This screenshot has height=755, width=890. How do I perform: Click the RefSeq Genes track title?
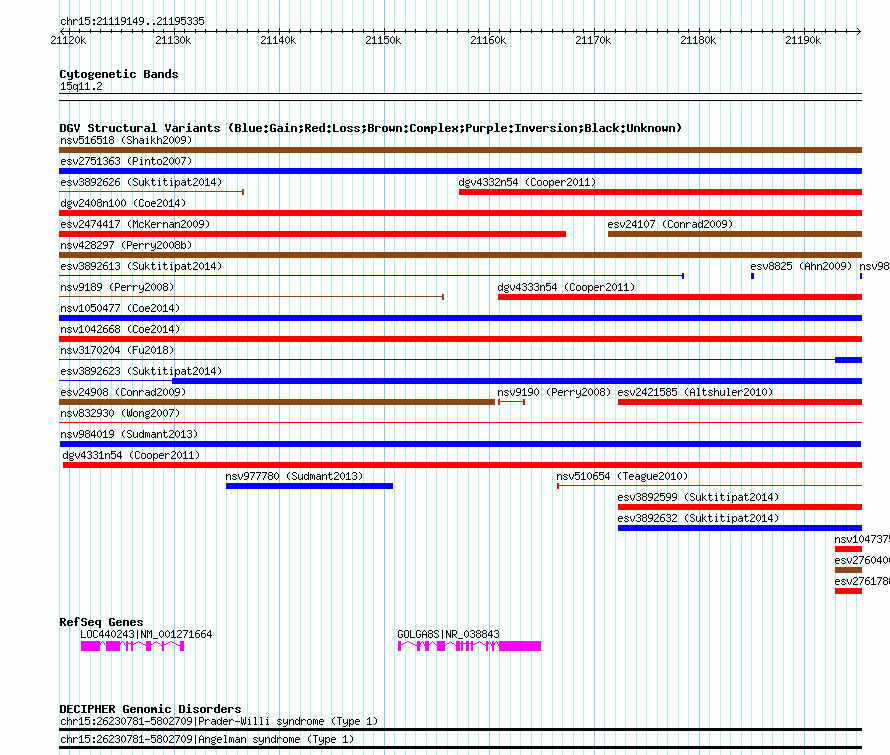[x=101, y=622]
